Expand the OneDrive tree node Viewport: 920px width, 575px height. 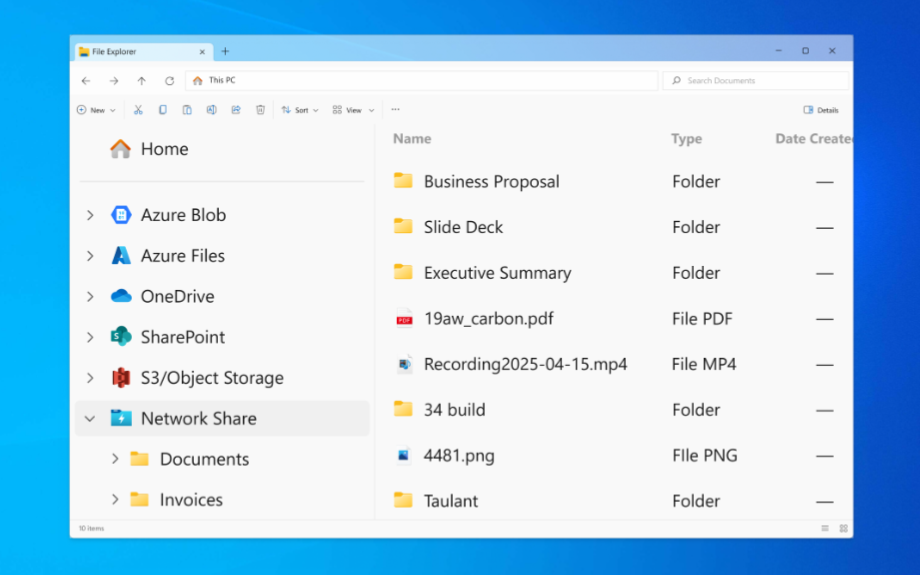point(90,296)
